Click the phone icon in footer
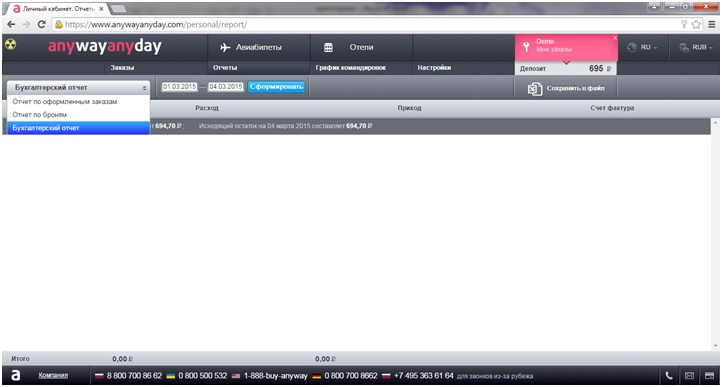Screen dimensions: 722x387 669,375
